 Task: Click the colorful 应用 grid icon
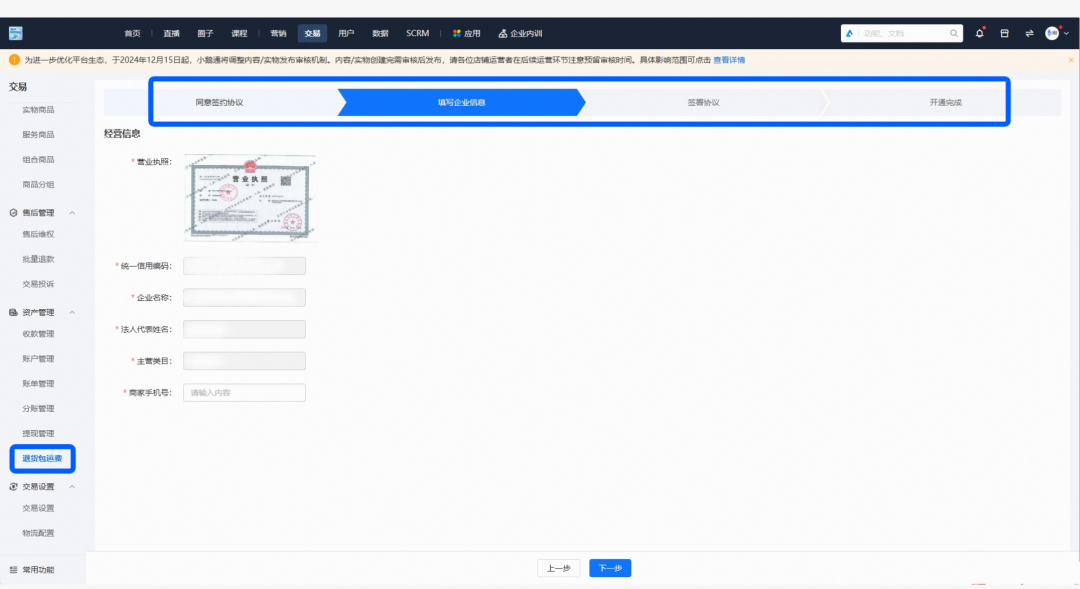click(x=457, y=33)
